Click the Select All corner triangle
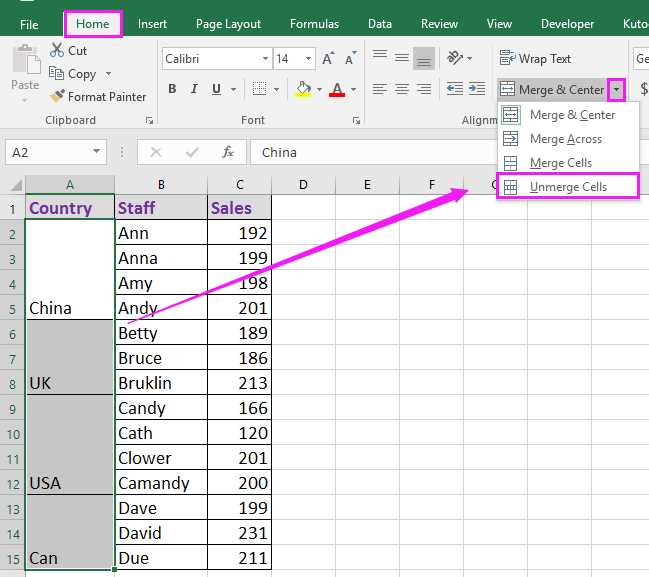The width and height of the screenshot is (649, 577). tap(16, 185)
